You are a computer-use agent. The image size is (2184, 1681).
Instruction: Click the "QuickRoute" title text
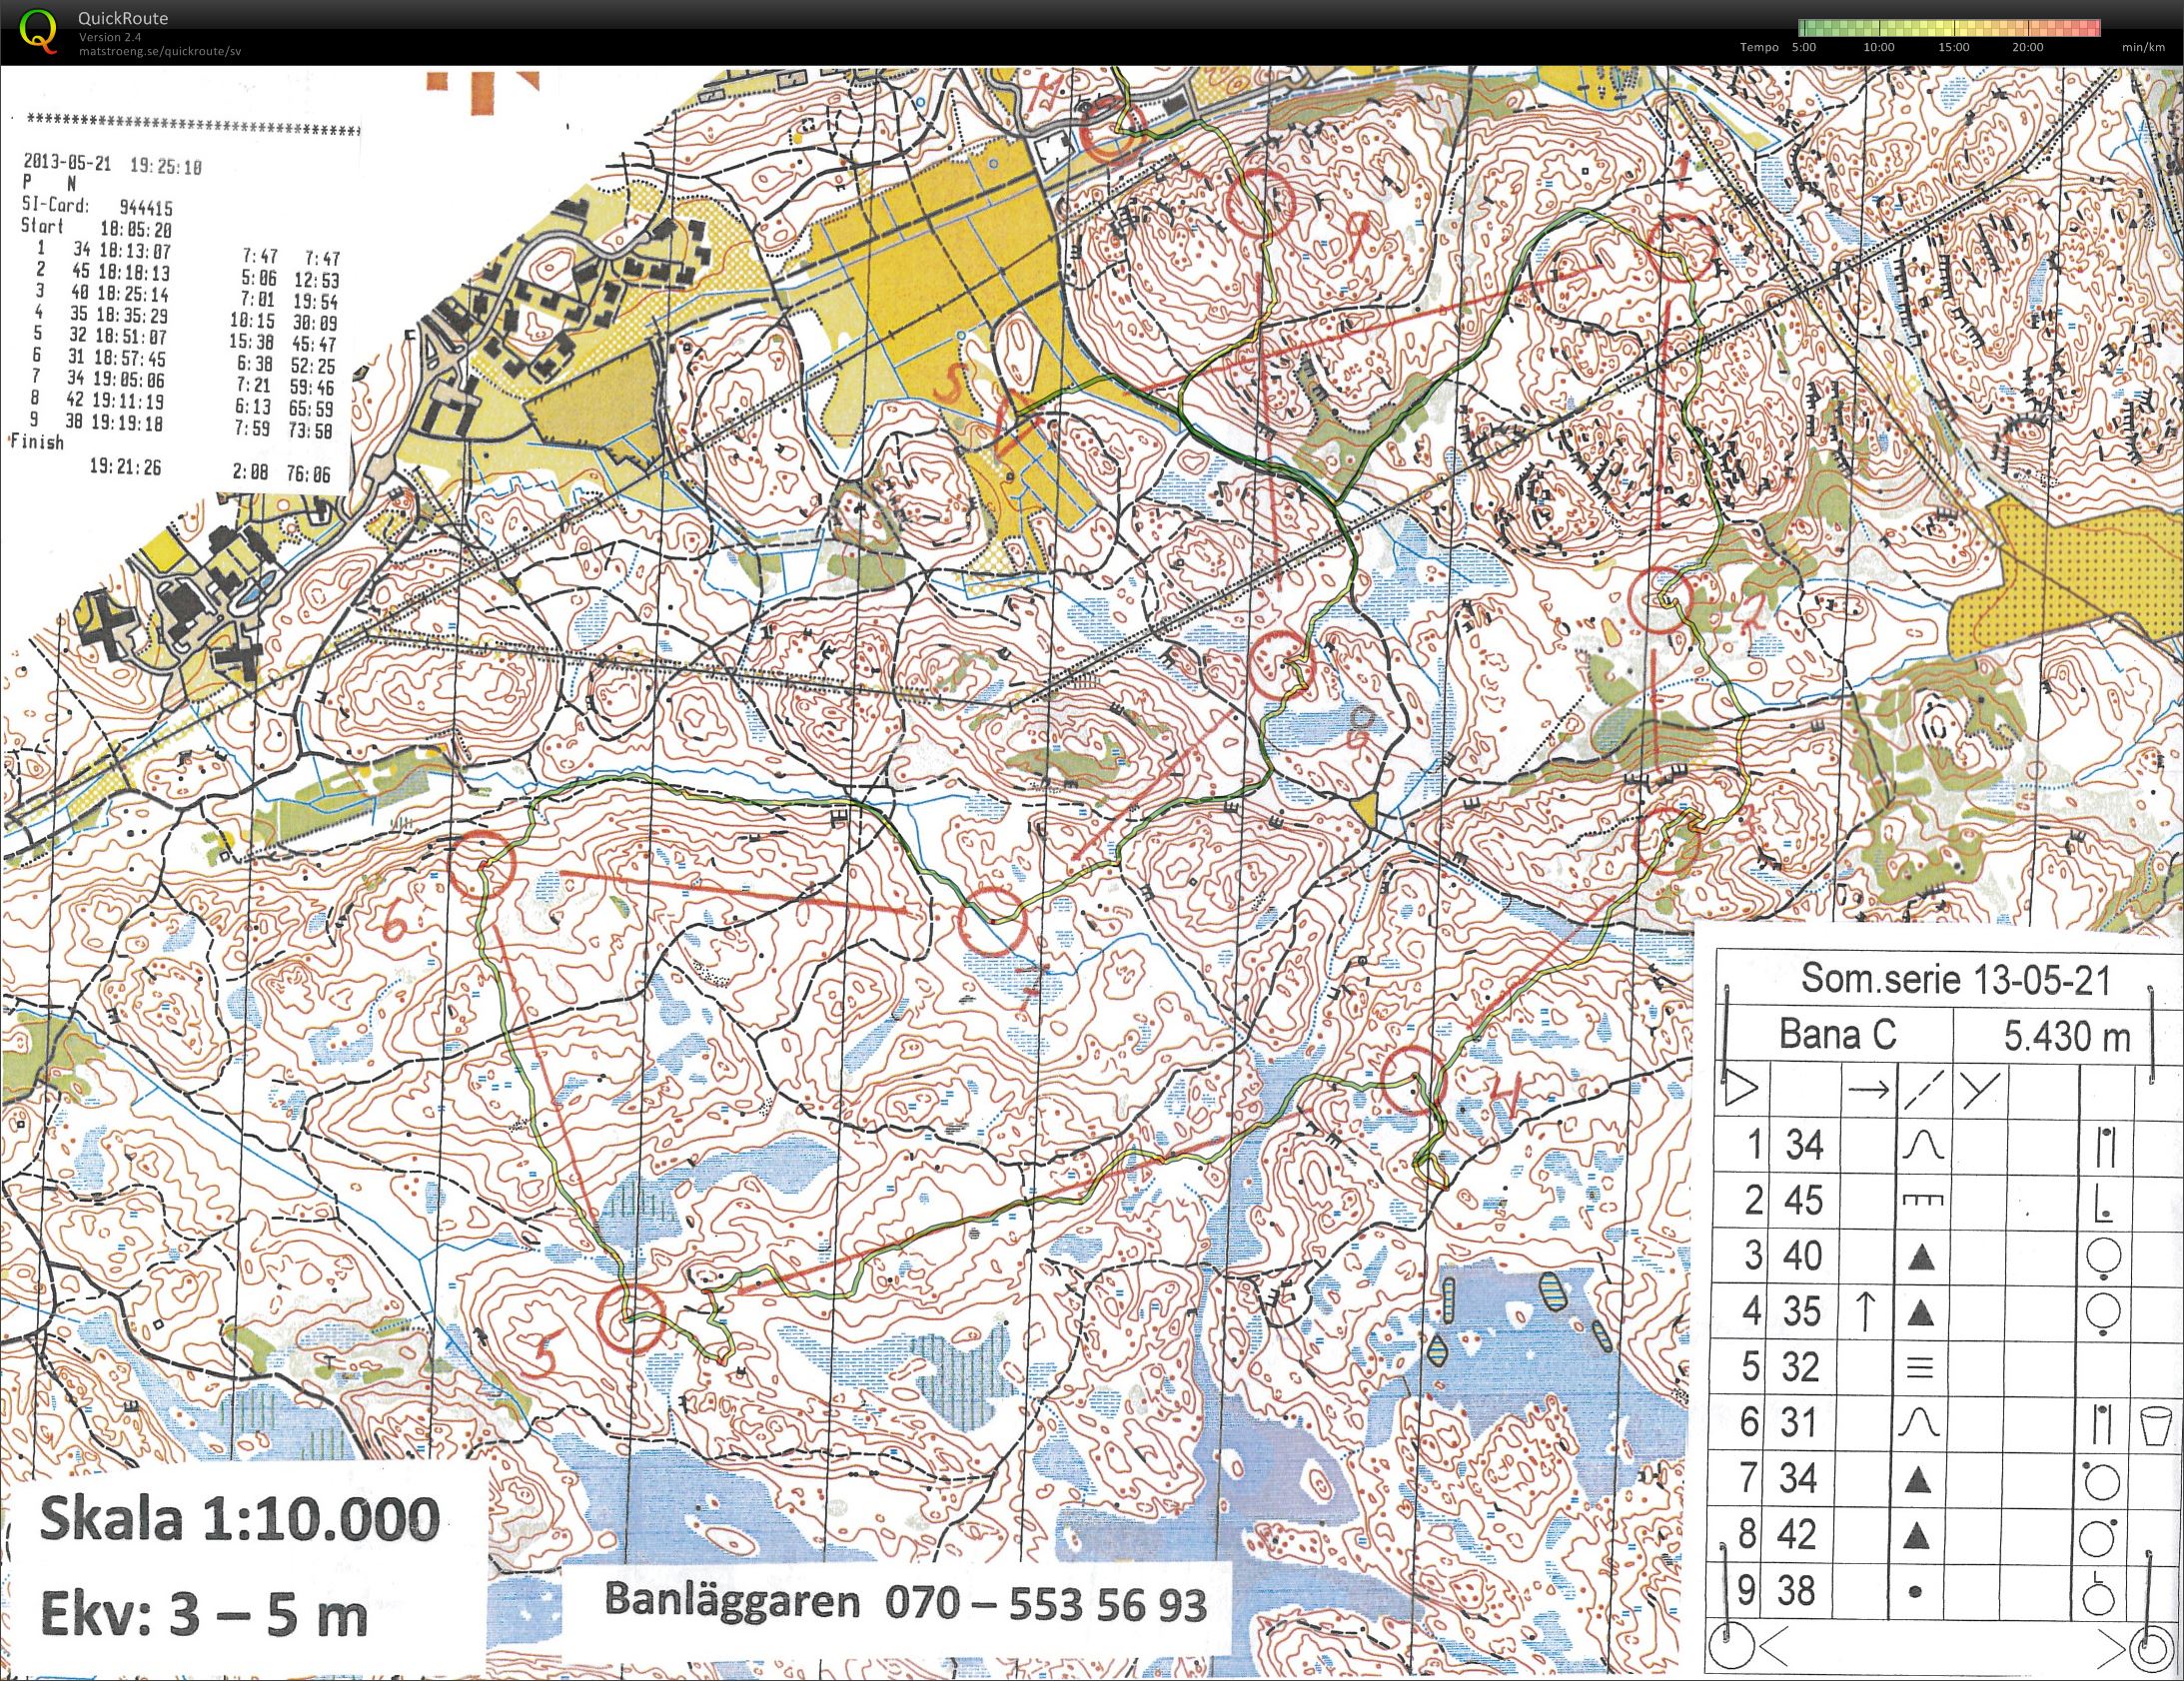coord(123,18)
